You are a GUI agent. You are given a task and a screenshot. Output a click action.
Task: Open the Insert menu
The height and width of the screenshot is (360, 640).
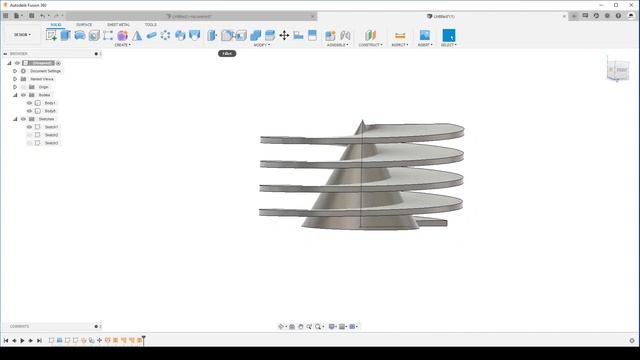pos(424,45)
